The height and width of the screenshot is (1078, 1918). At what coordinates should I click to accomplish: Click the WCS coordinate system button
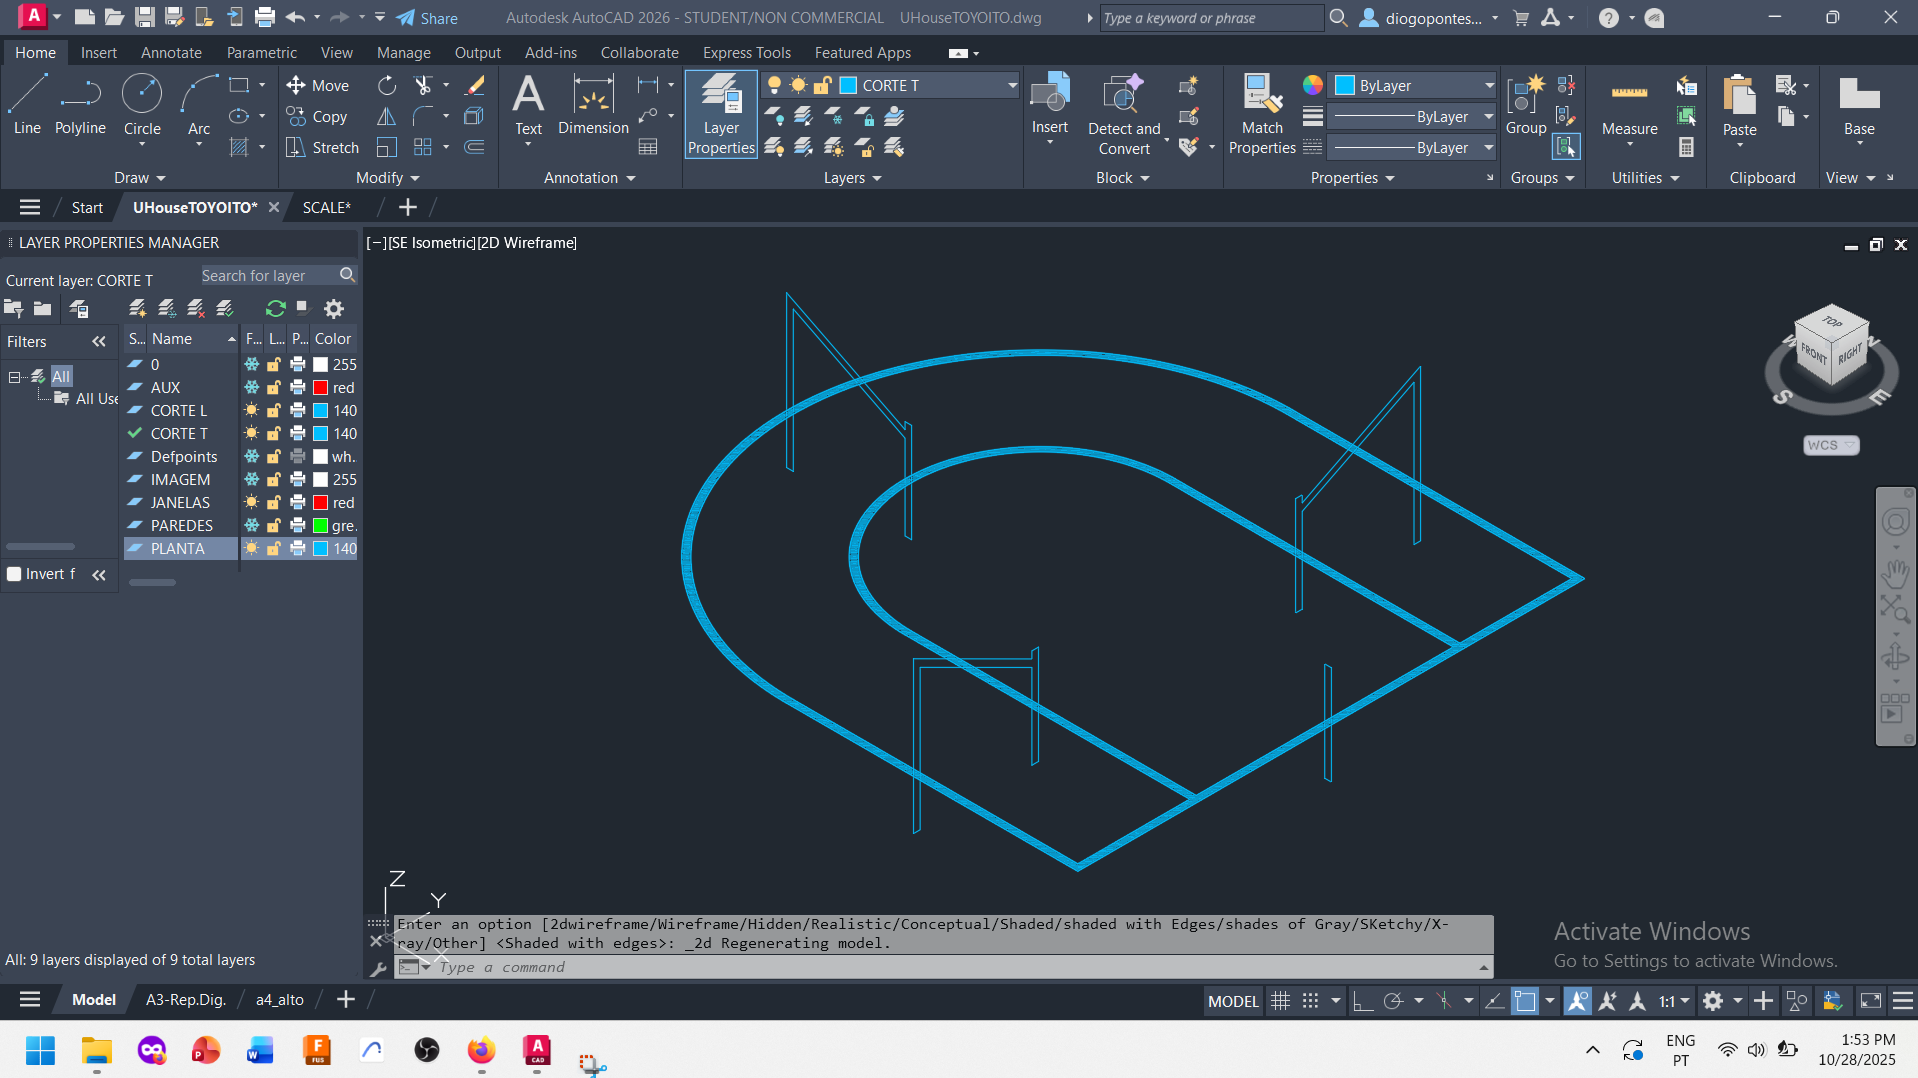1830,445
